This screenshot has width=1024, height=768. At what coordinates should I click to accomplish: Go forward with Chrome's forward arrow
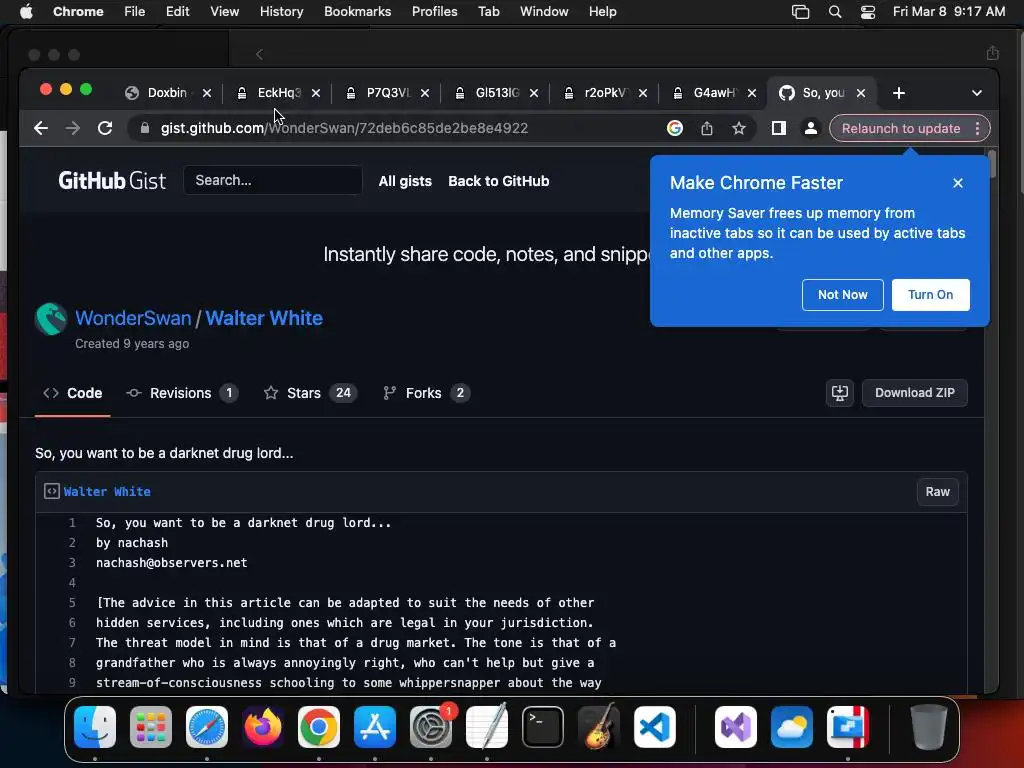[x=72, y=128]
